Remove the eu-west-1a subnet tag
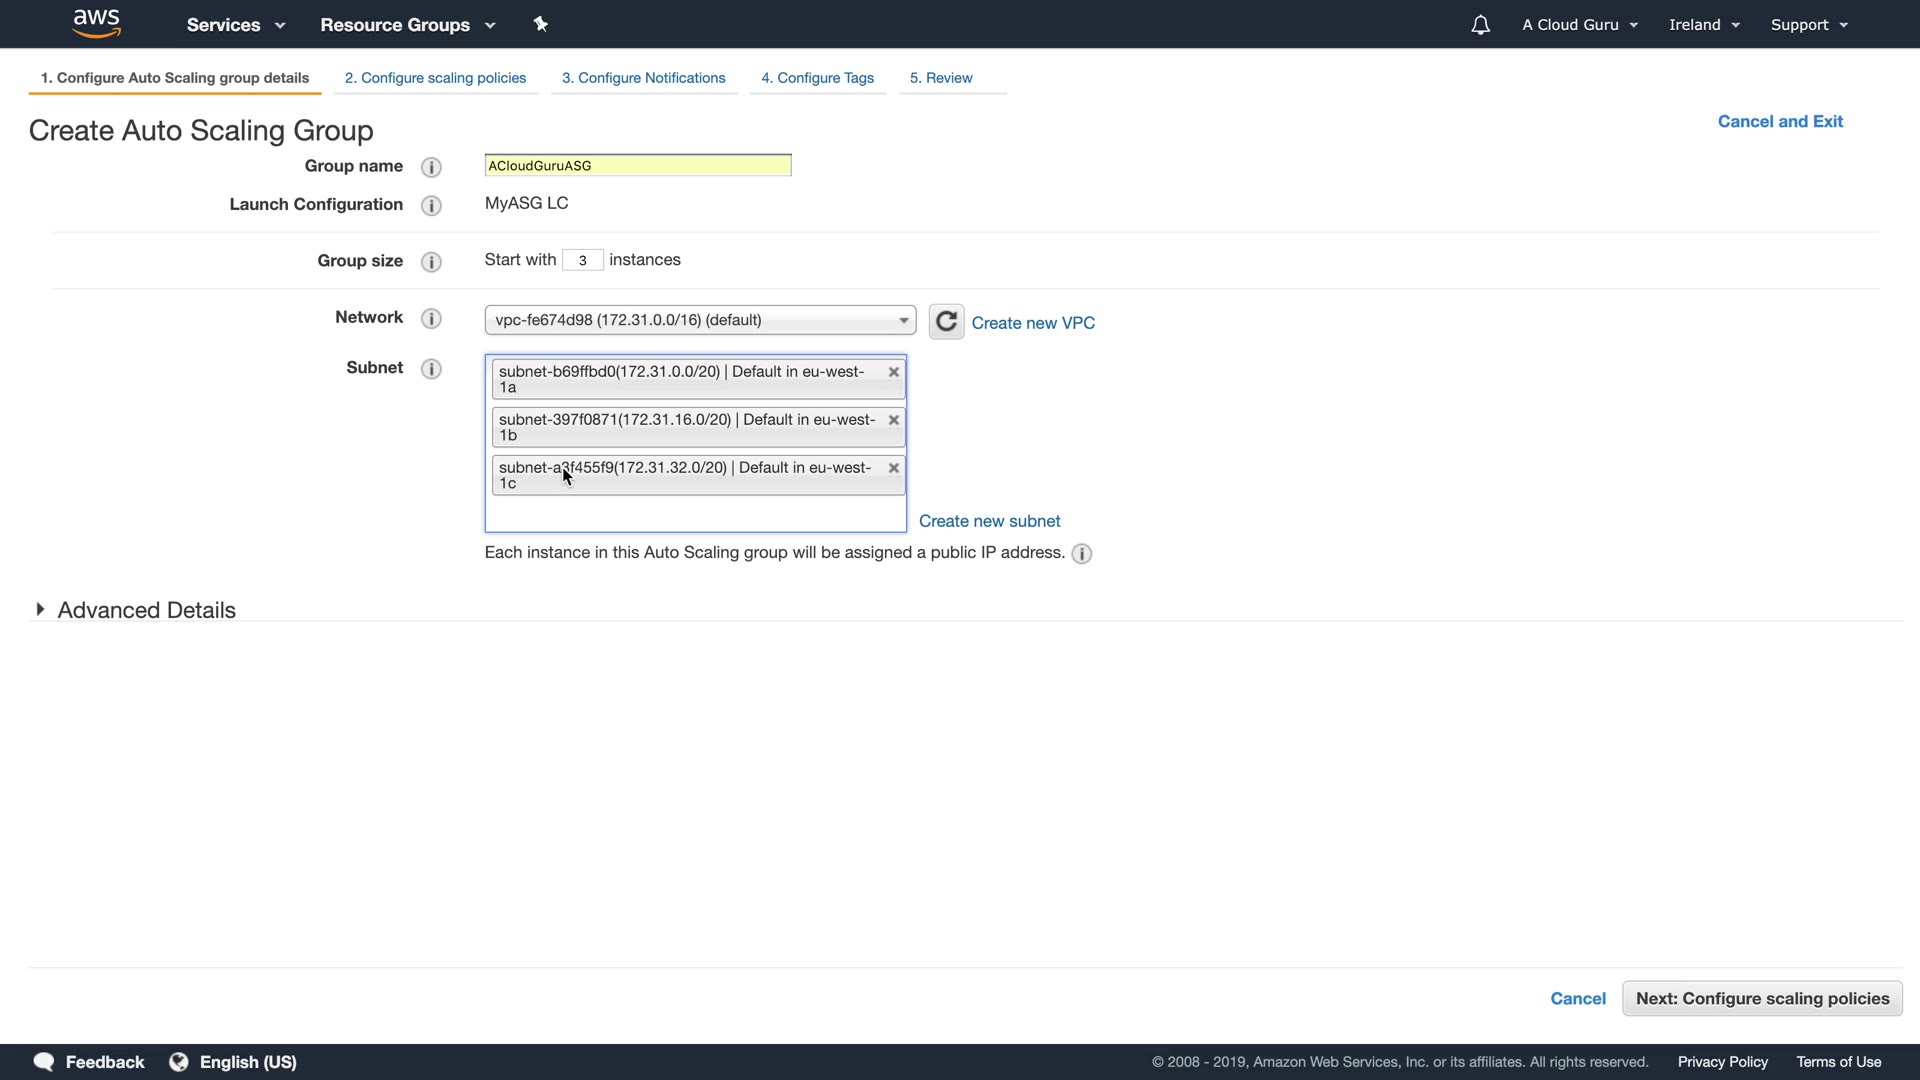 pyautogui.click(x=894, y=372)
